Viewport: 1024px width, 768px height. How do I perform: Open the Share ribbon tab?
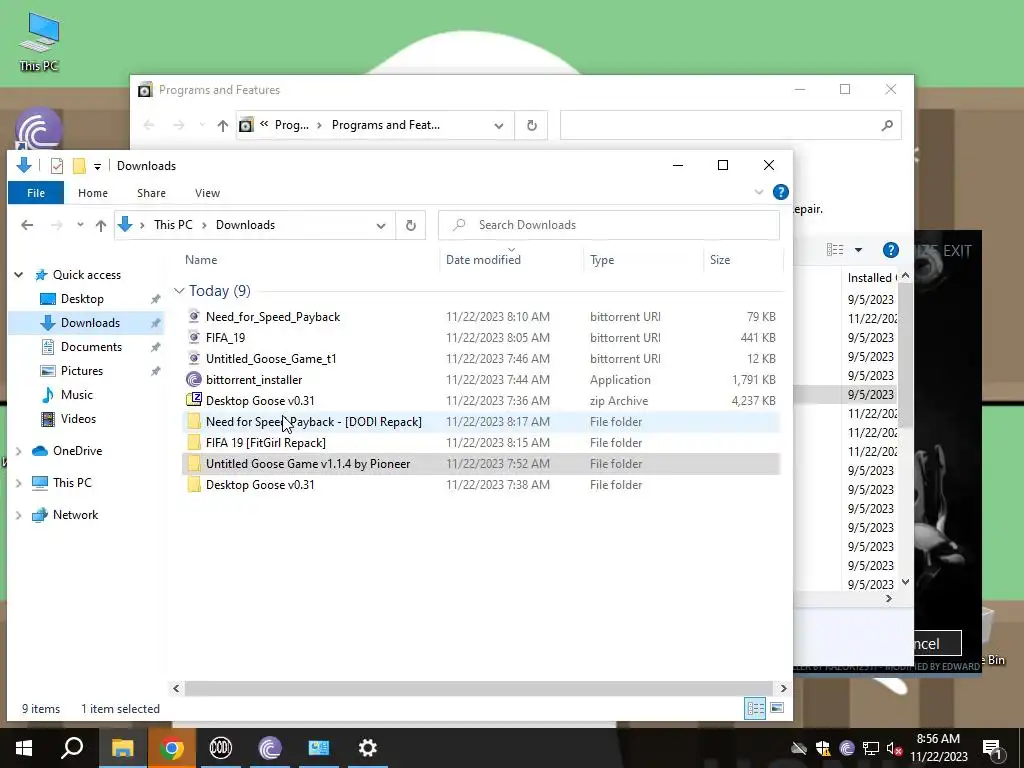(151, 193)
